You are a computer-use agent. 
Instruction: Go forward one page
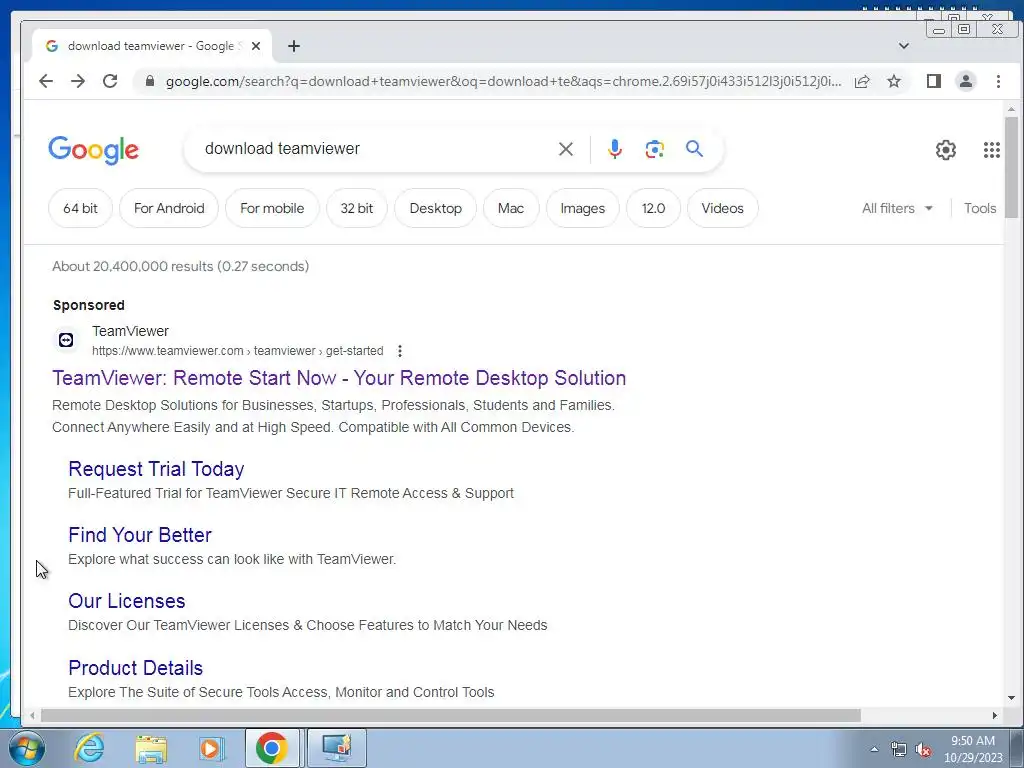click(78, 81)
